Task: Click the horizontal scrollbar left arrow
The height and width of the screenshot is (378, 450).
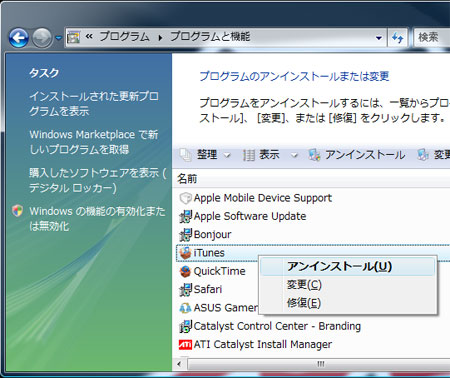Action: [179, 364]
